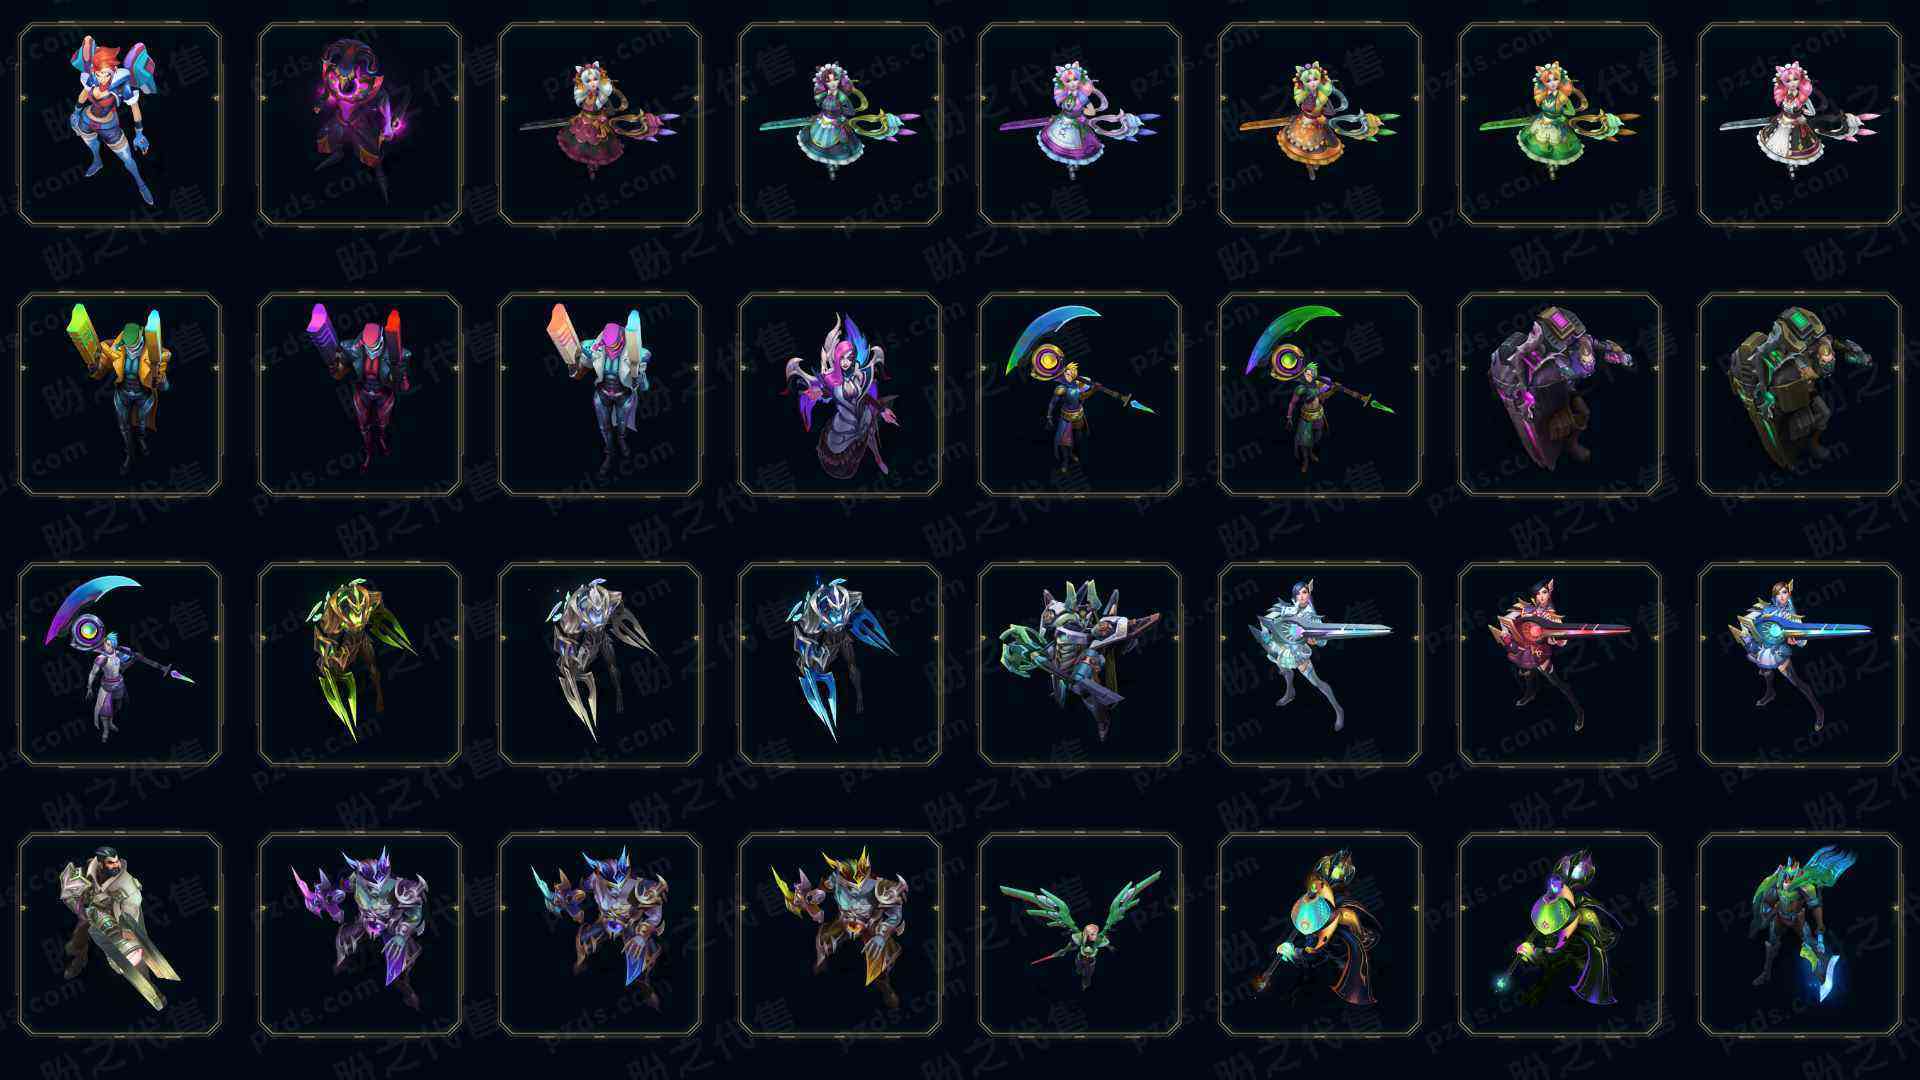Pick the red sword-wielding girl chroma

pyautogui.click(x=1560, y=664)
